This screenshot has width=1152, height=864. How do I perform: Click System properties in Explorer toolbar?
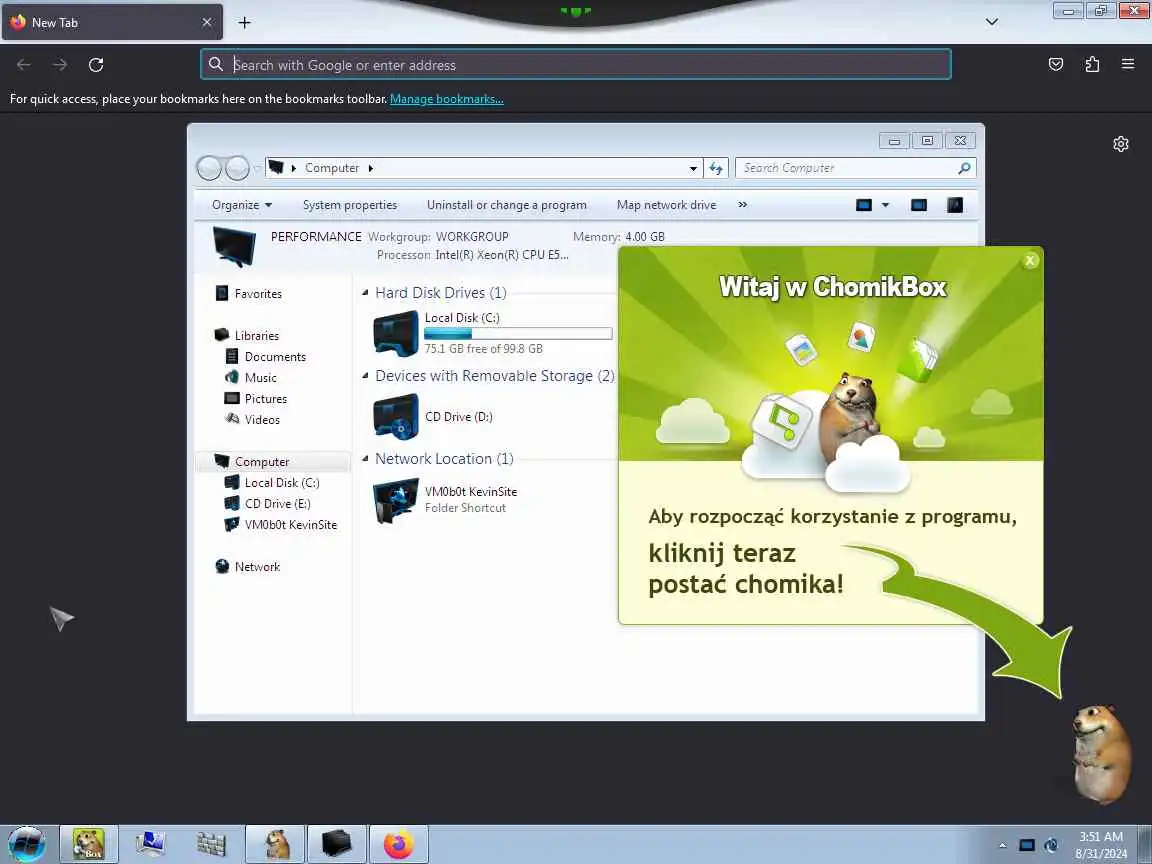tap(350, 205)
